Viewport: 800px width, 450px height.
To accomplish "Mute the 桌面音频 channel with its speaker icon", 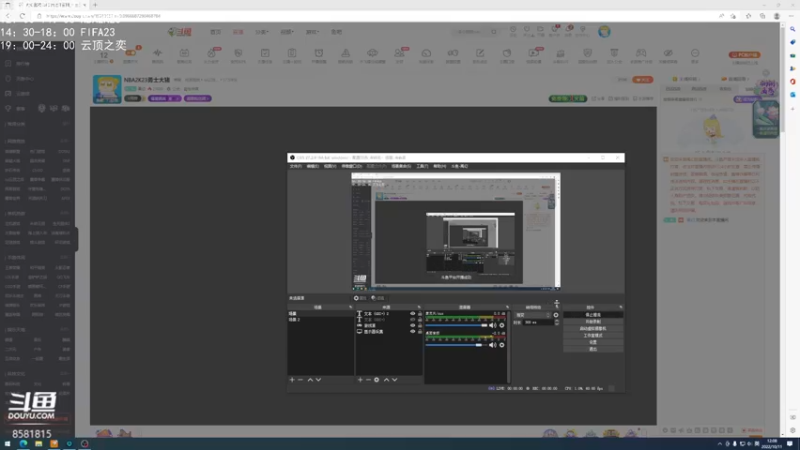I will click(x=492, y=345).
